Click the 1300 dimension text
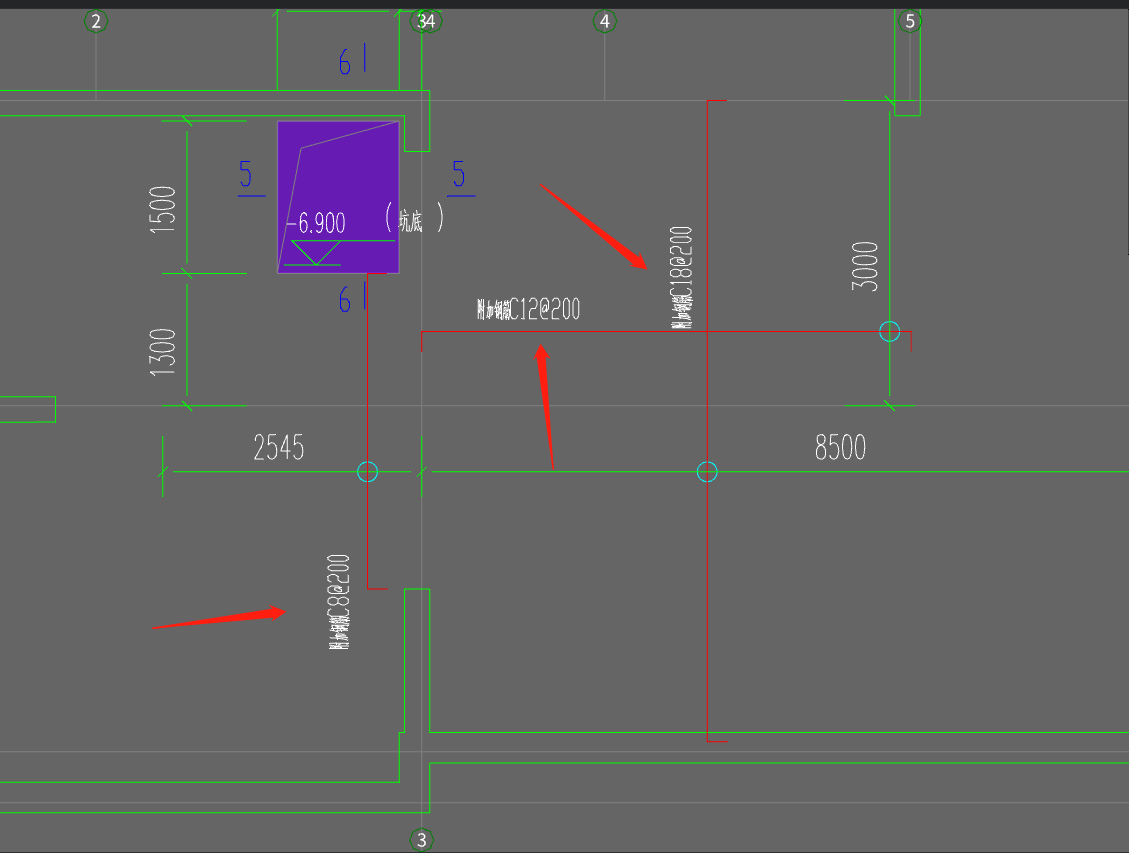This screenshot has width=1129, height=853. point(163,352)
